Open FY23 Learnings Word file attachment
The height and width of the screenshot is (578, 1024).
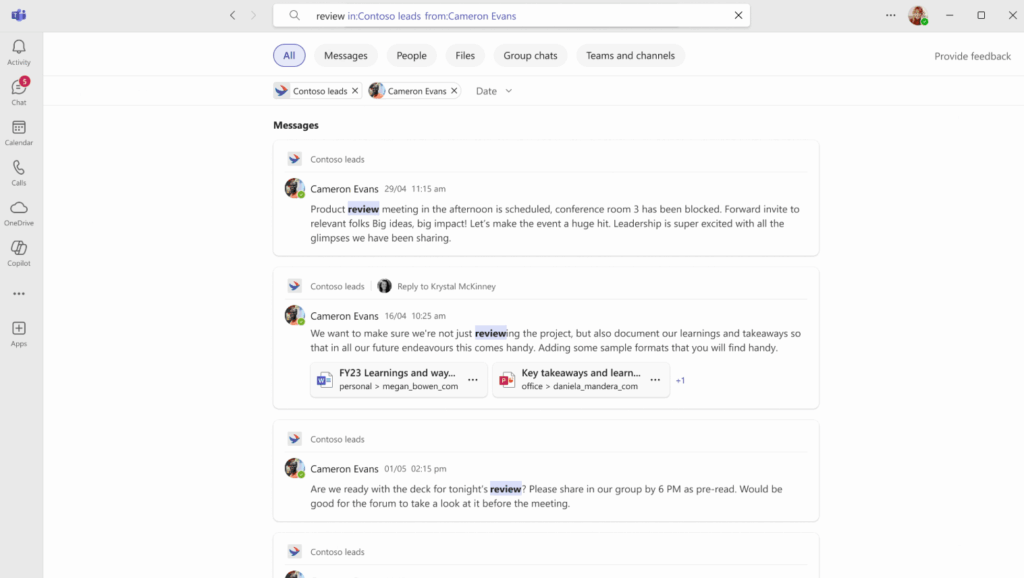(x=398, y=379)
